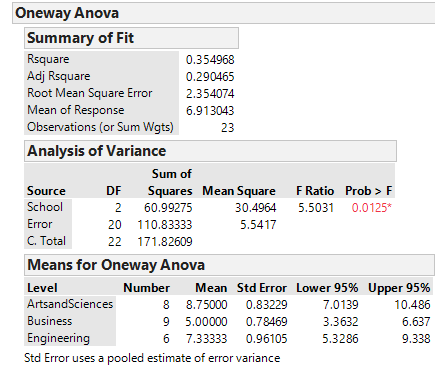Select the std error 0.96105
The image size is (435, 367).
coord(267,339)
